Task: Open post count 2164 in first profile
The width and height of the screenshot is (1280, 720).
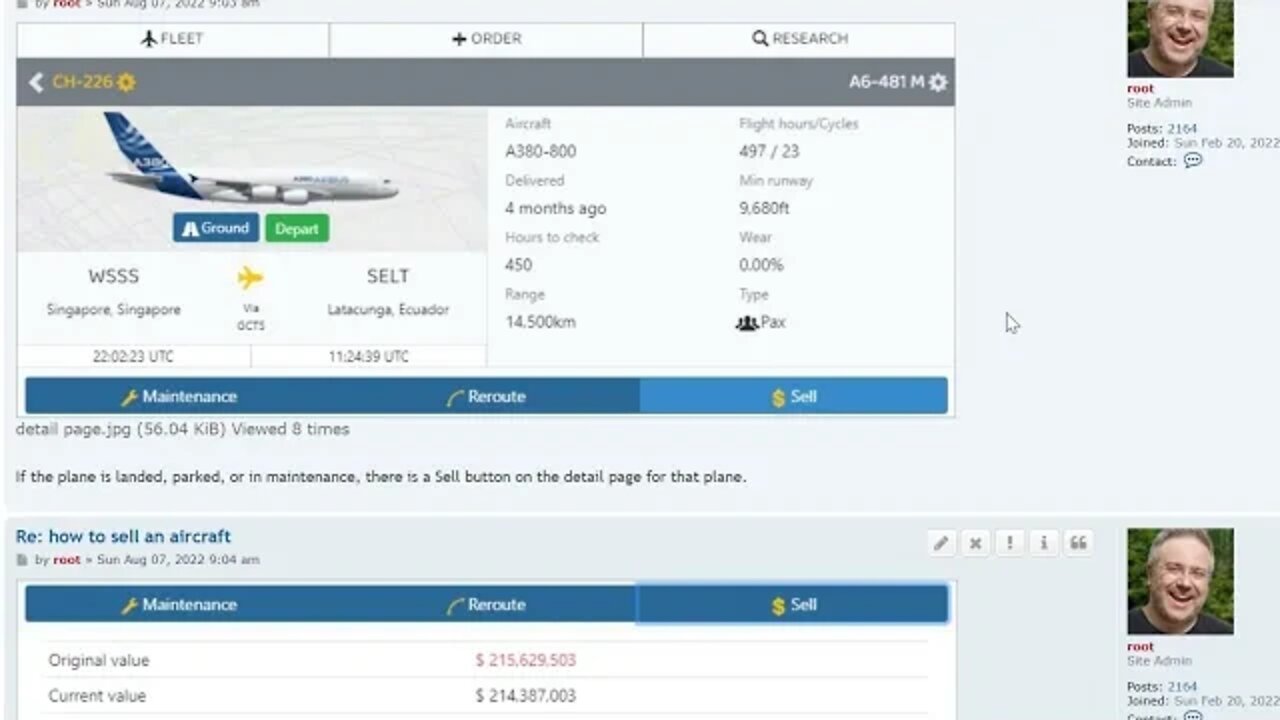Action: [1182, 129]
